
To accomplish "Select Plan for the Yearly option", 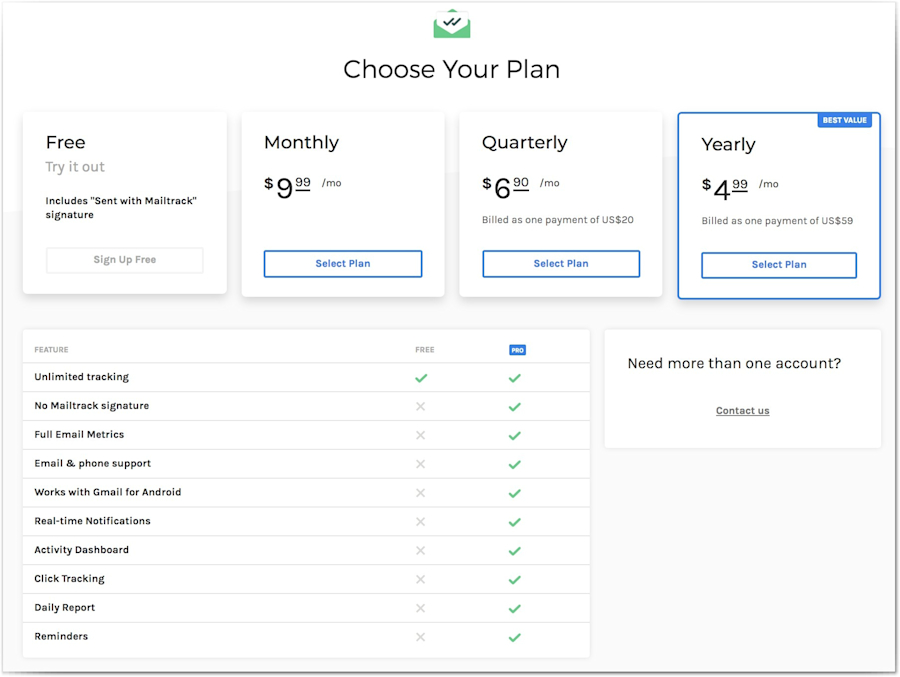I will pos(778,265).
